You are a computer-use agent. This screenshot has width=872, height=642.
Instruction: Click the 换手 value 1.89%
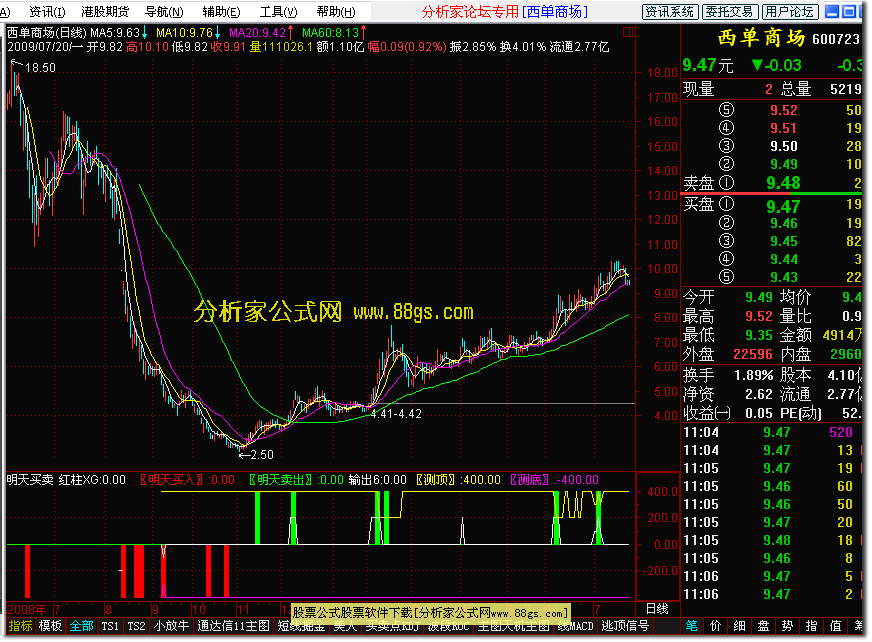pyautogui.click(x=754, y=376)
